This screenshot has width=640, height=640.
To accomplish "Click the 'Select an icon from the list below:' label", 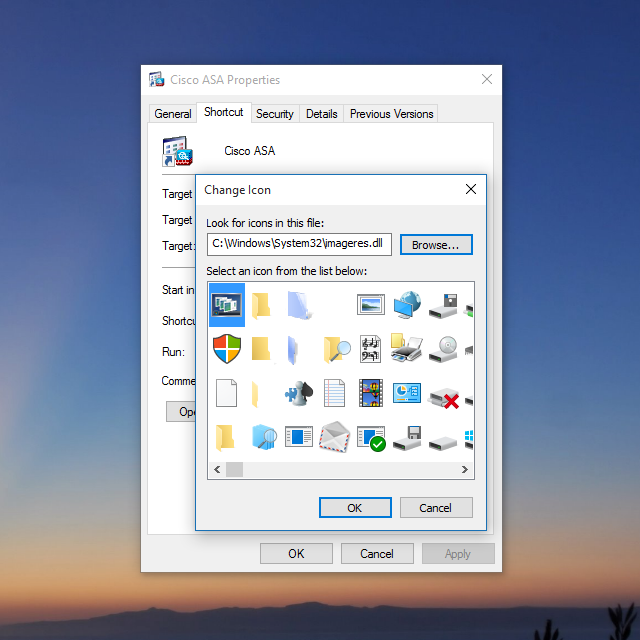I will pyautogui.click(x=287, y=271).
